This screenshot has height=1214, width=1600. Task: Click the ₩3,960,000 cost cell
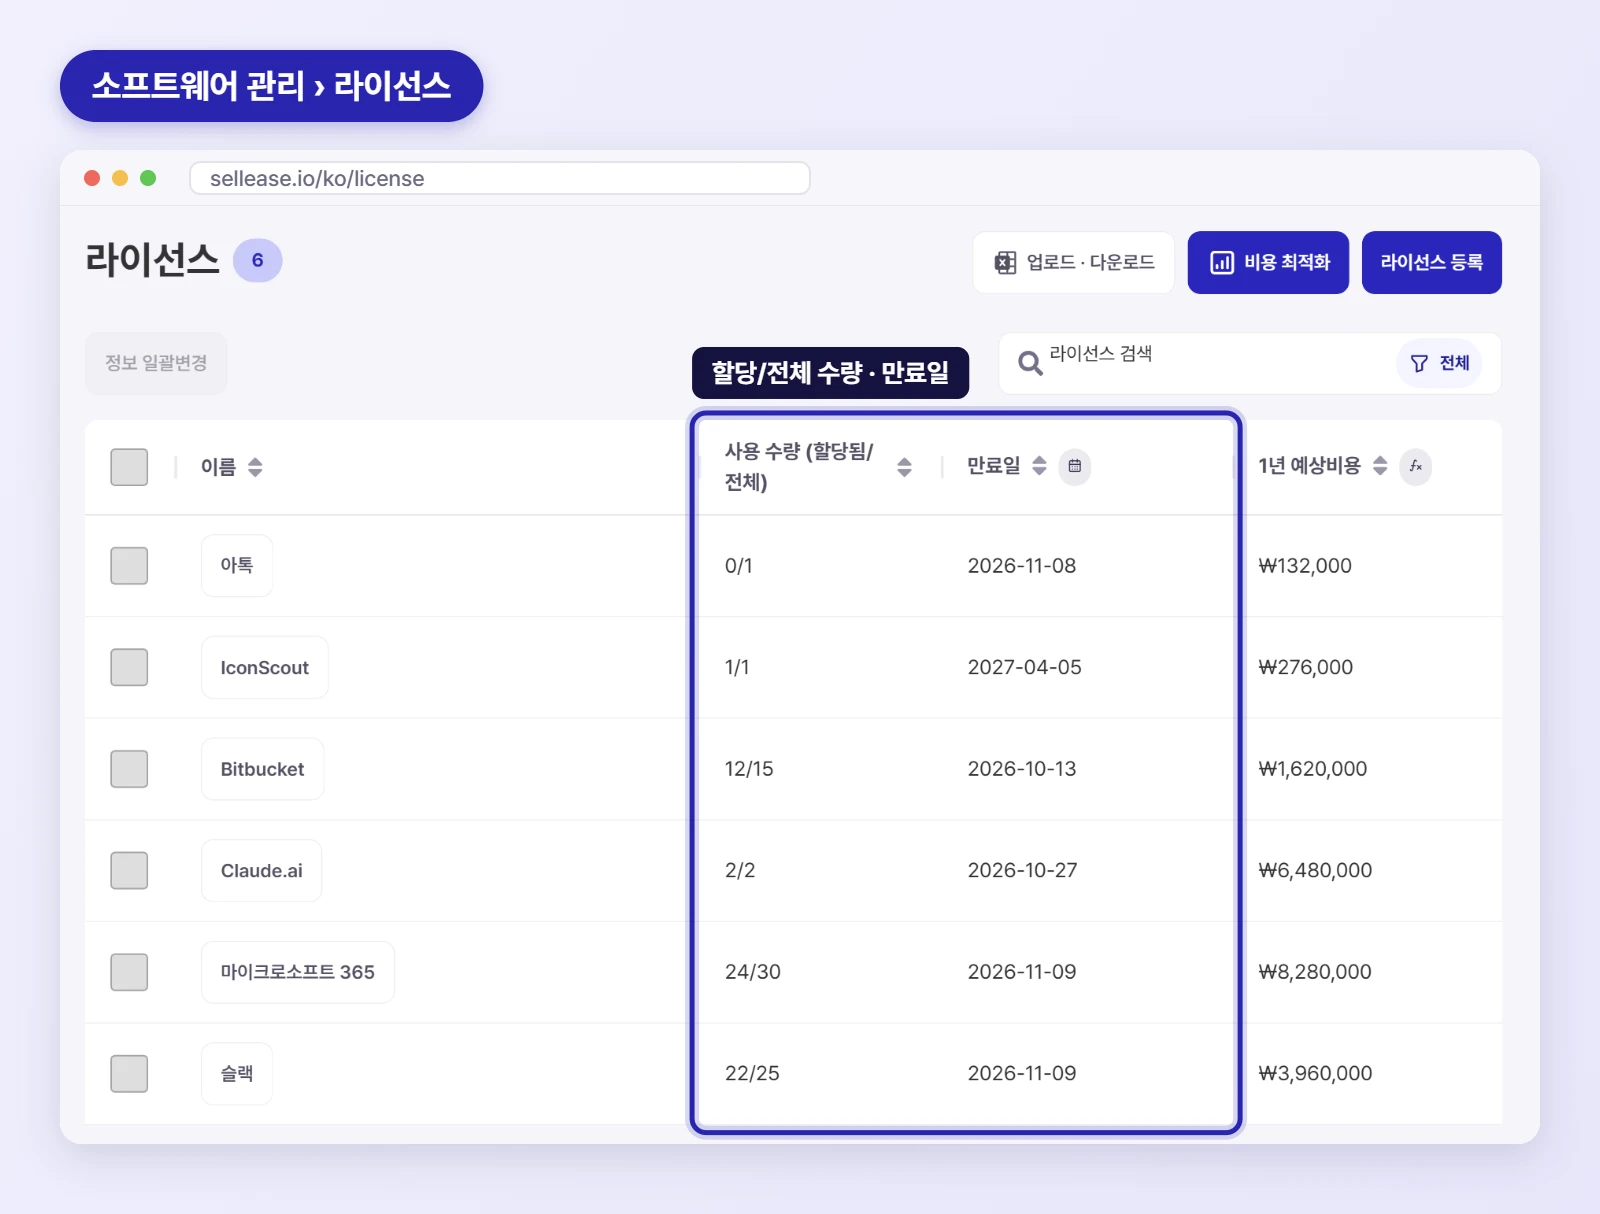click(x=1315, y=1073)
